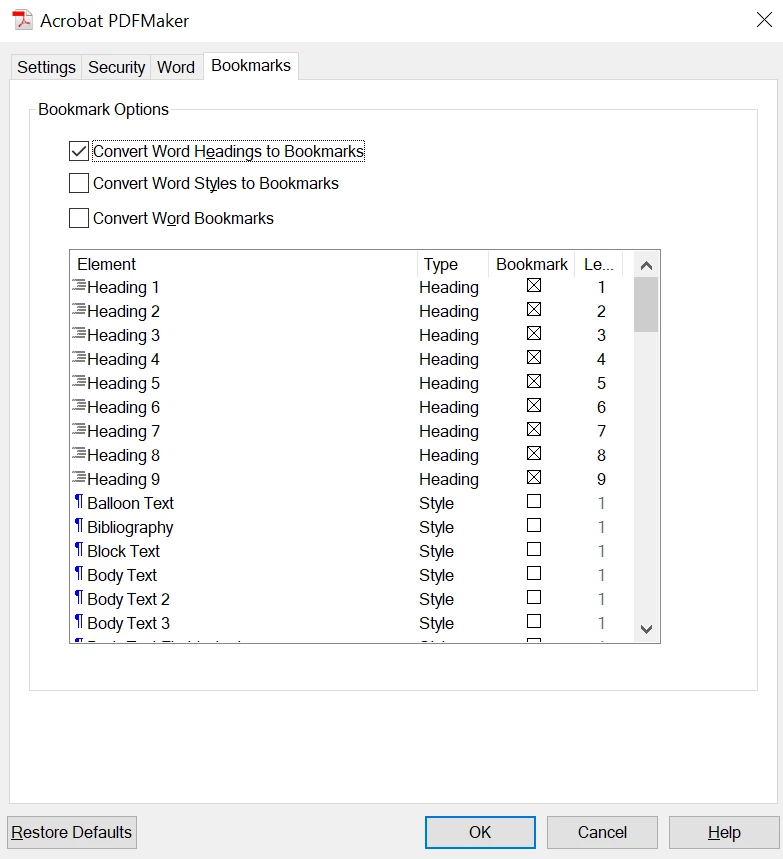This screenshot has width=783, height=859.
Task: Close the Acrobat PDFMaker dialog
Action: pos(764,20)
